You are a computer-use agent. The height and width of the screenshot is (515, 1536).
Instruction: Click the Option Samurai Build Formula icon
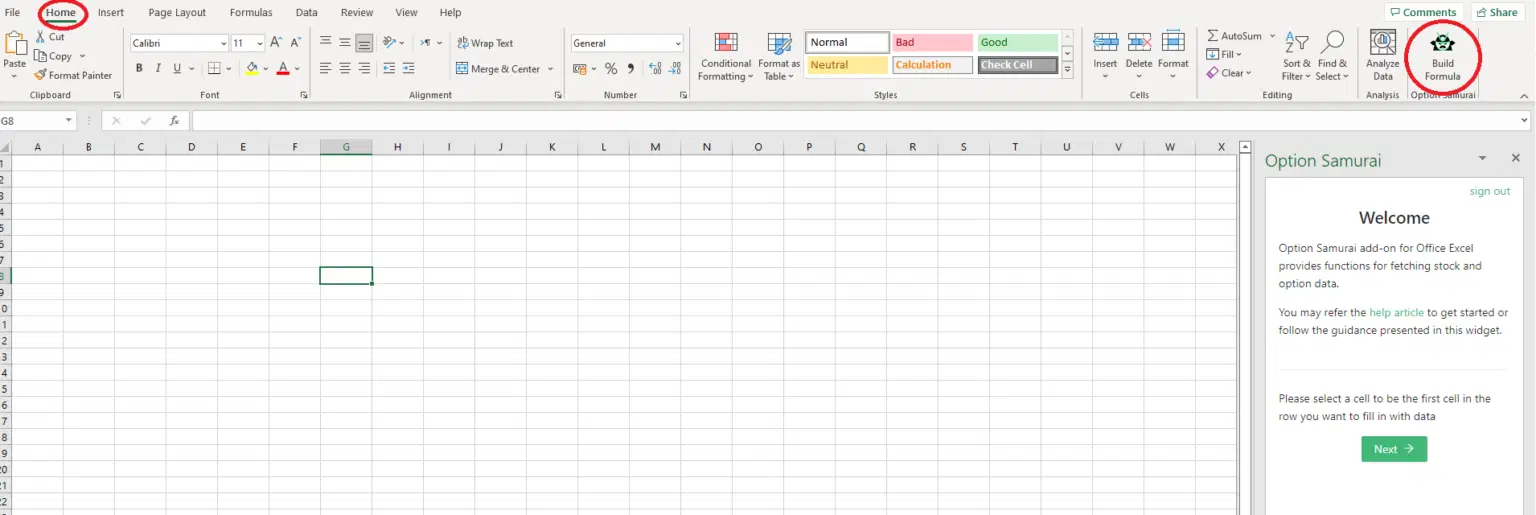pos(1442,45)
